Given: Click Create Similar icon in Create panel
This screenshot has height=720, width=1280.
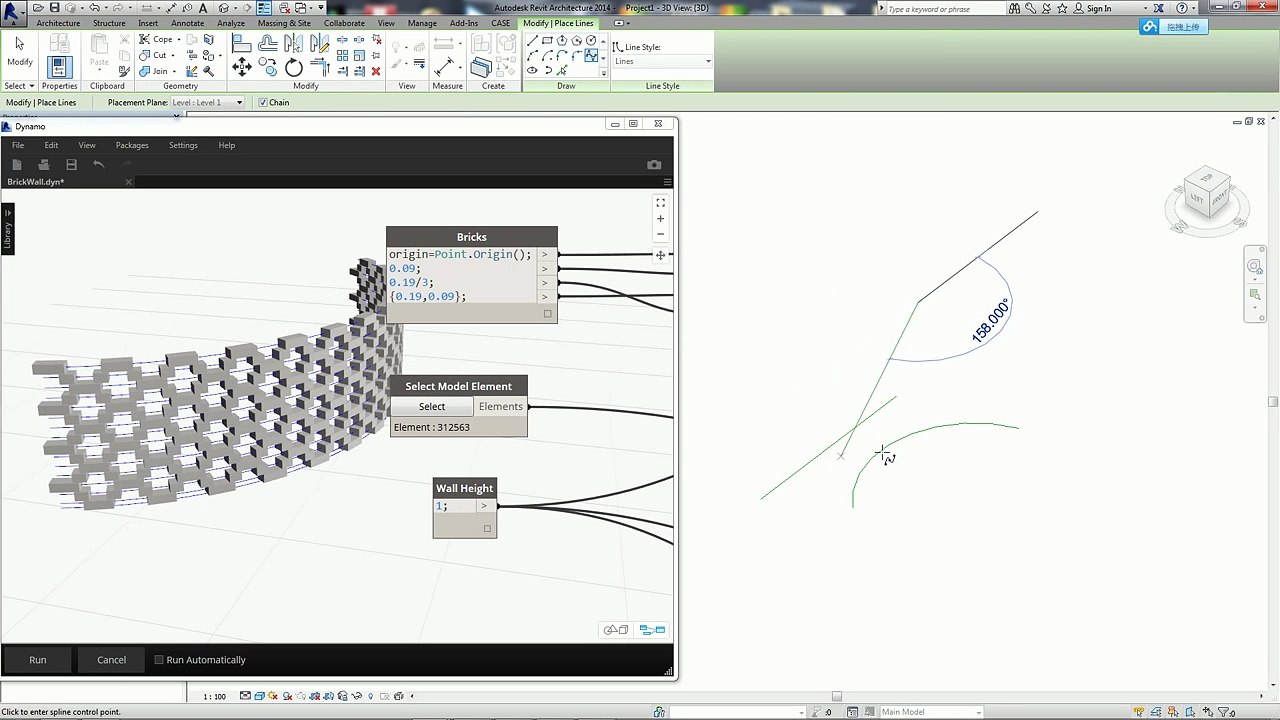Looking at the screenshot, I should (481, 67).
